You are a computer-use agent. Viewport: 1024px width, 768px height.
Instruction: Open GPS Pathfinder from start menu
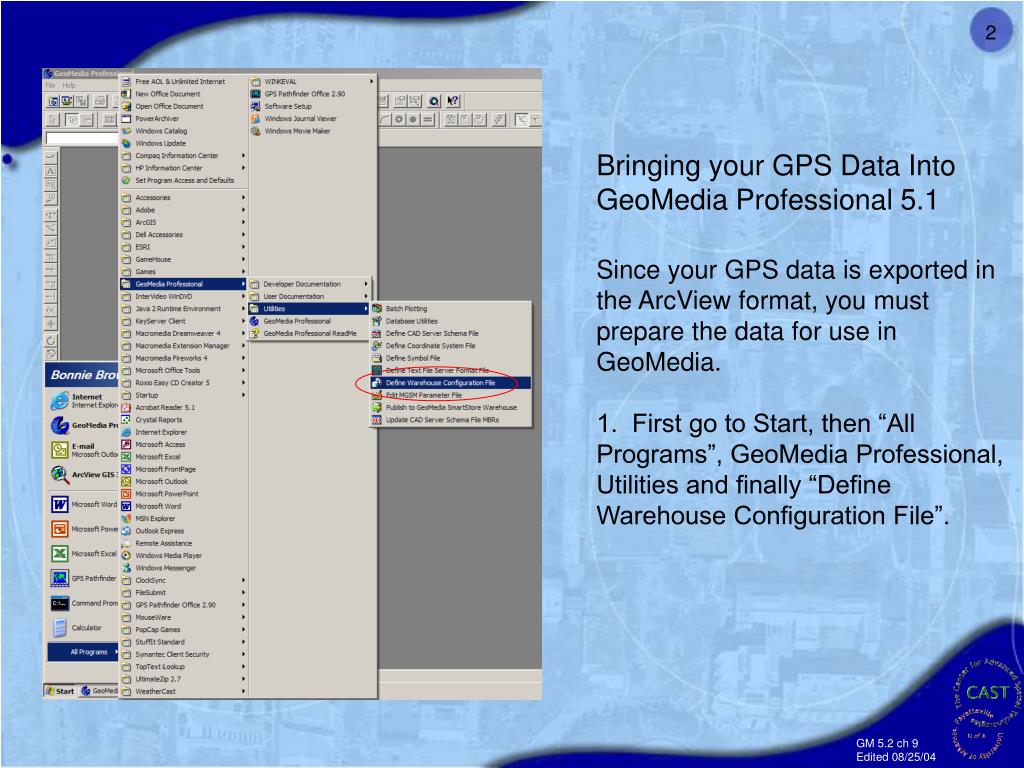(x=84, y=578)
